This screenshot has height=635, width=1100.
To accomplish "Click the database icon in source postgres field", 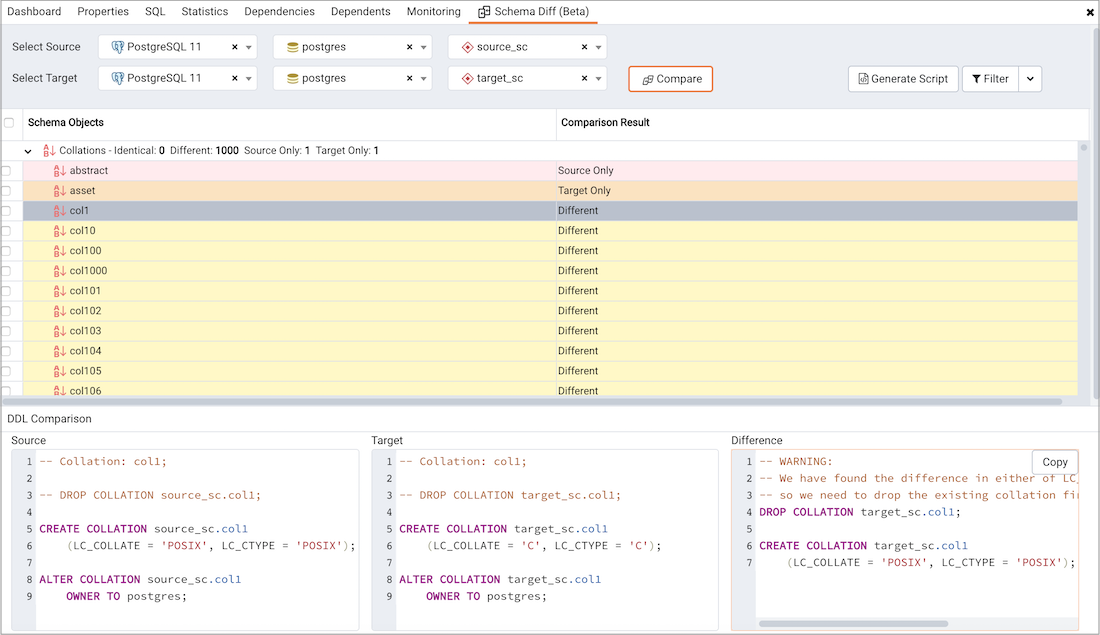I will (x=293, y=47).
